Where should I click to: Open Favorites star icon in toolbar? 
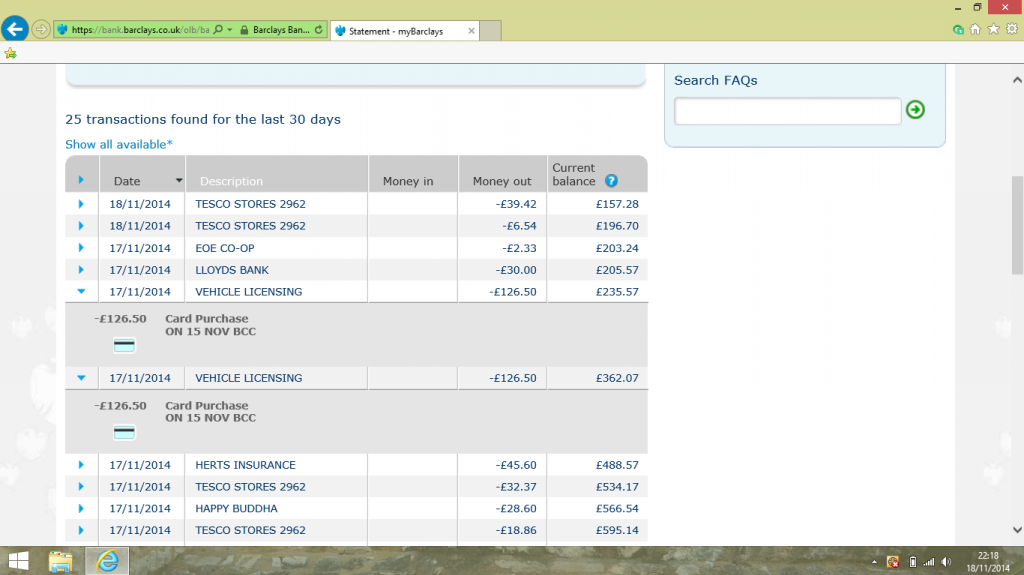pyautogui.click(x=993, y=29)
